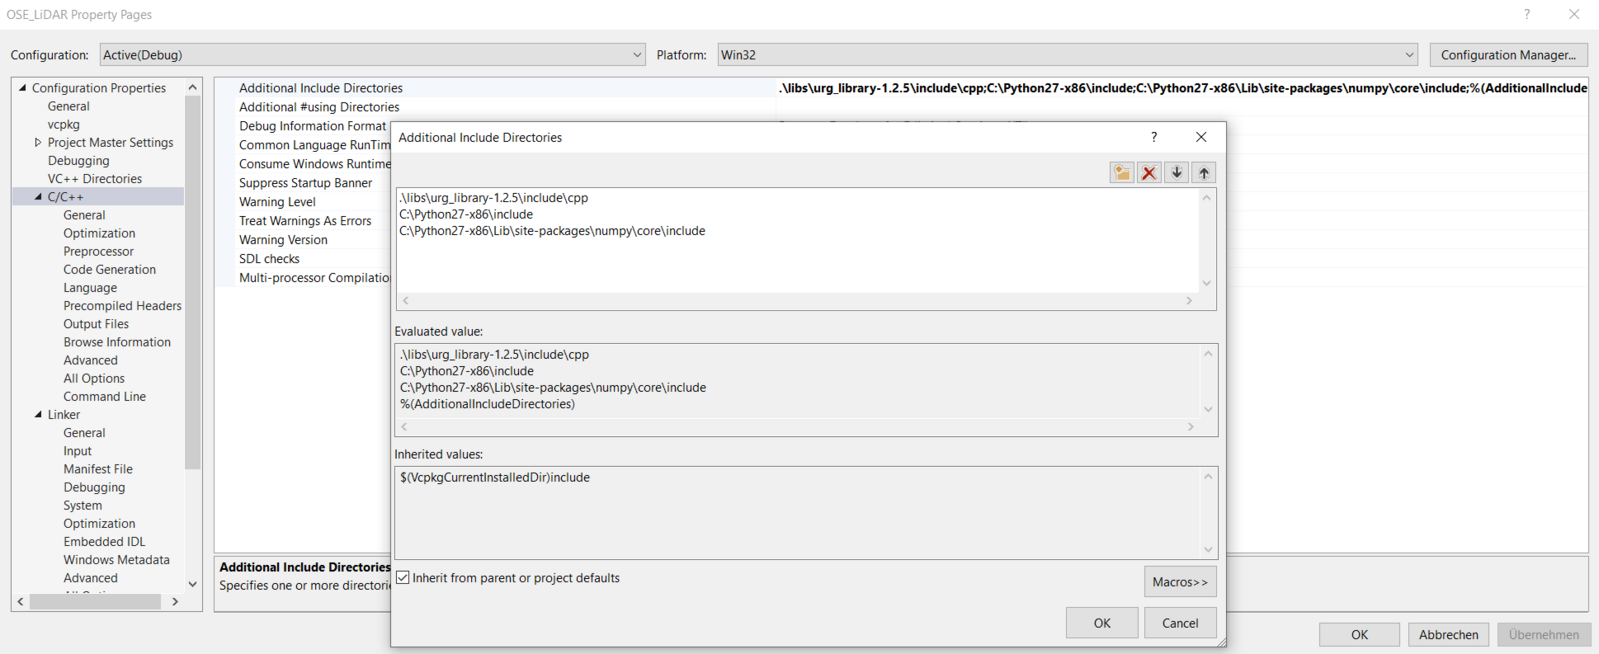Toggle Inherit from parent or project defaults
This screenshot has width=1599, height=654.
(x=403, y=578)
